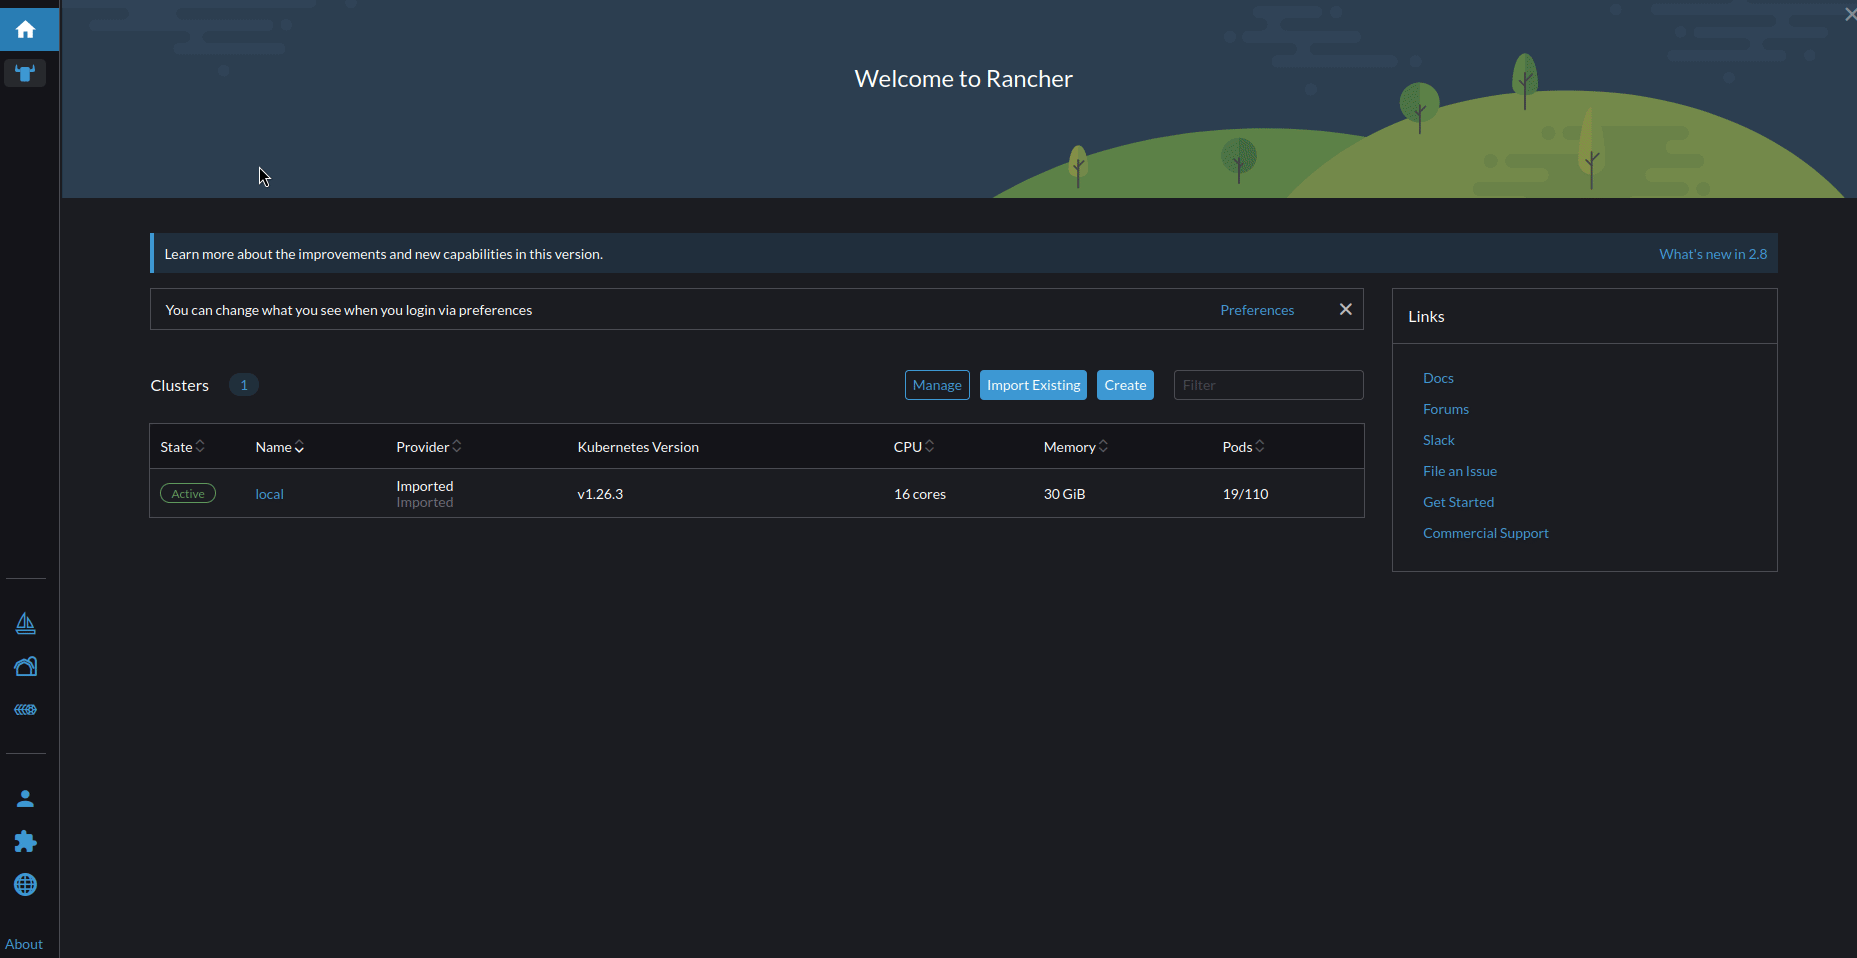This screenshot has width=1857, height=958.
Task: Click the cluster Filter input field
Action: (1267, 384)
